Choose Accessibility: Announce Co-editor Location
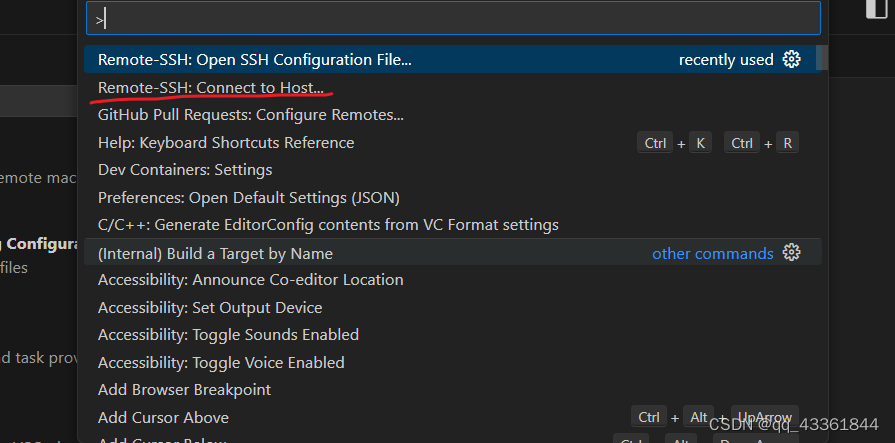895x443 pixels. pyautogui.click(x=453, y=280)
